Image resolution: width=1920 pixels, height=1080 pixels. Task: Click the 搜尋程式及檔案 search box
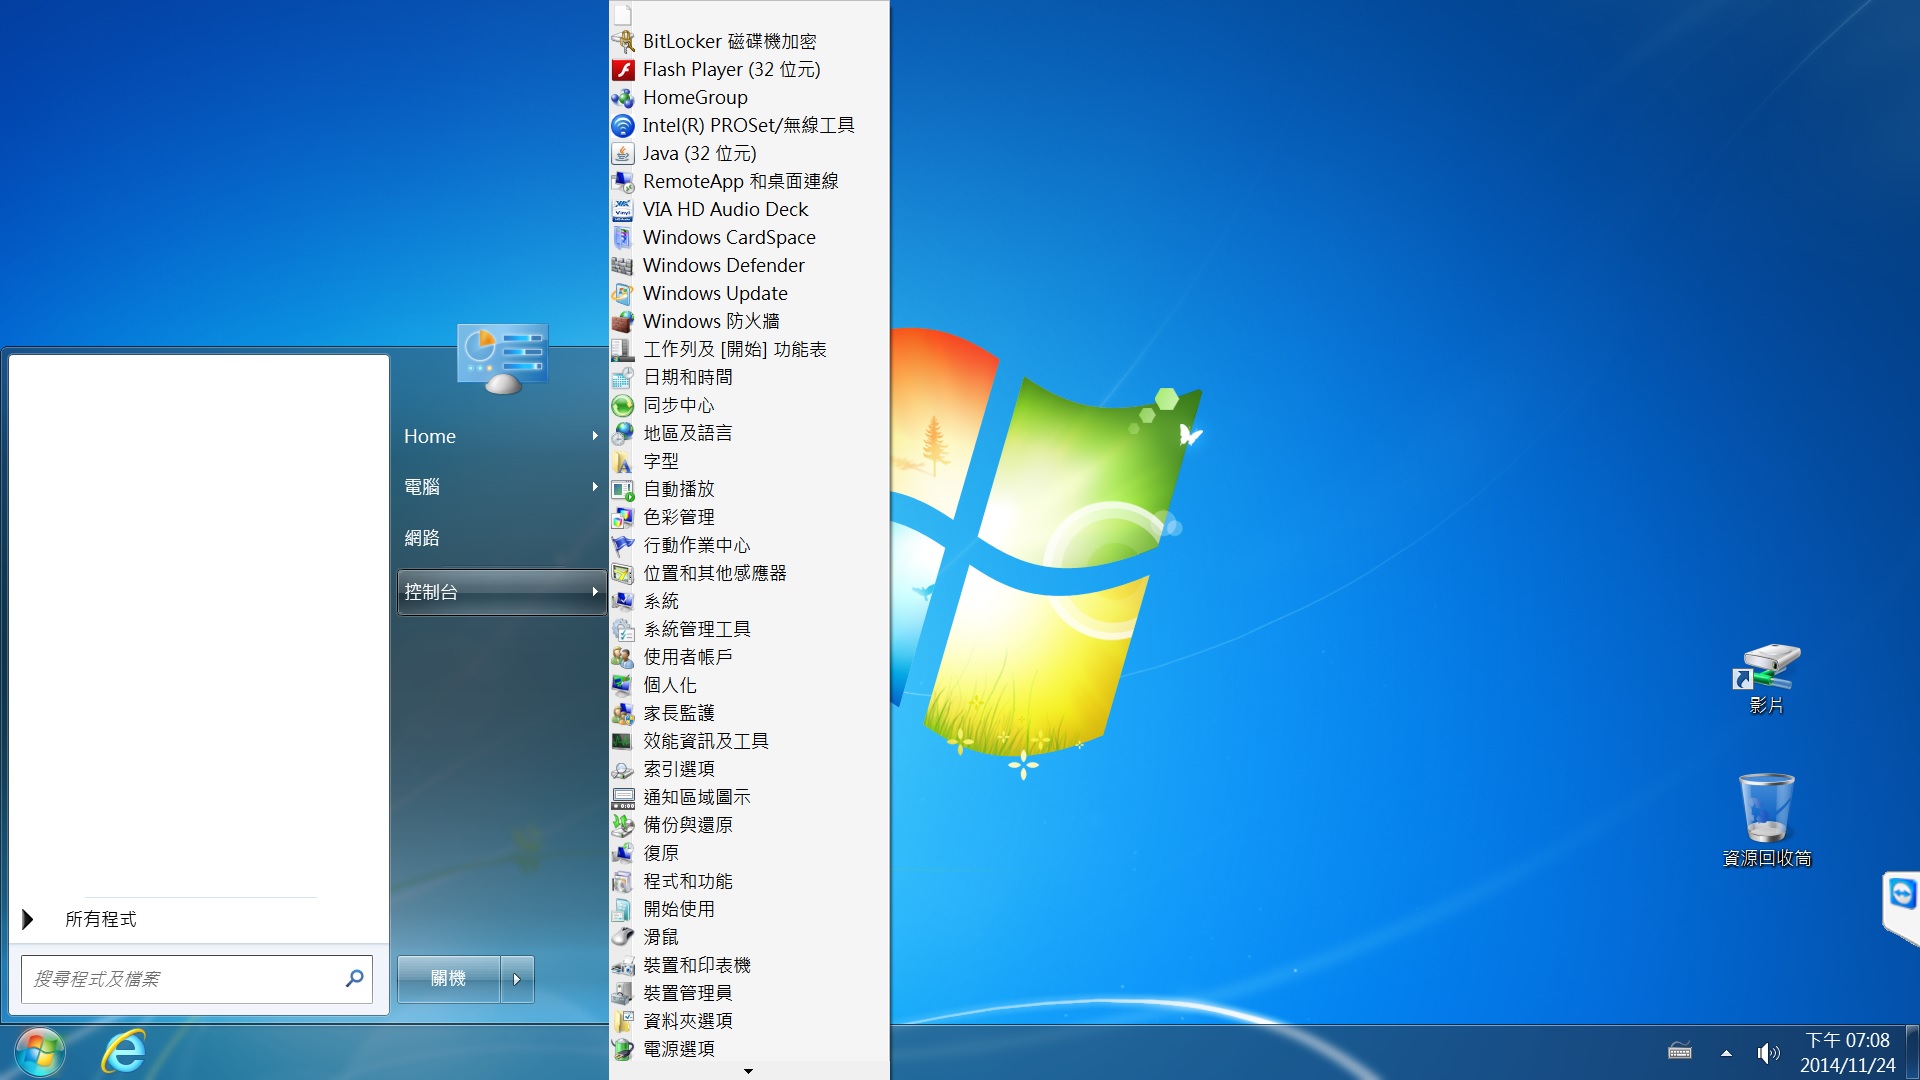197,979
